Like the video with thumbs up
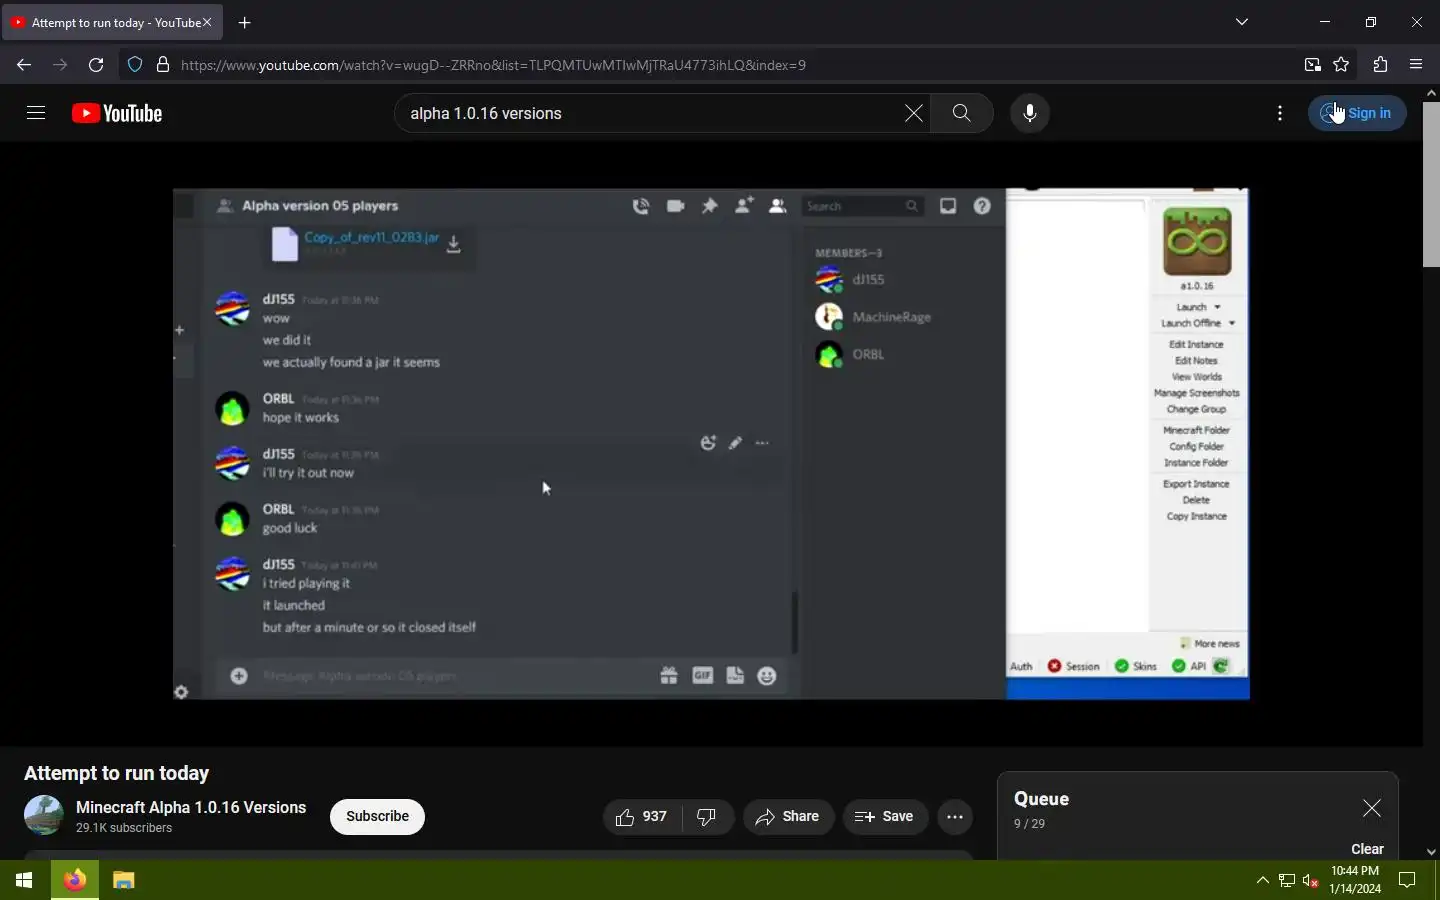 [642, 817]
